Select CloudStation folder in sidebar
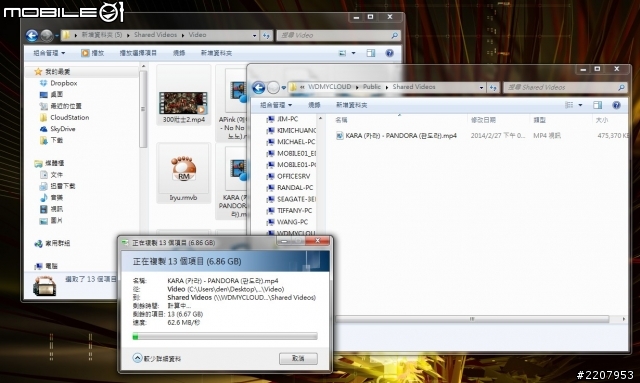Image resolution: width=640 pixels, height=383 pixels. (64, 117)
